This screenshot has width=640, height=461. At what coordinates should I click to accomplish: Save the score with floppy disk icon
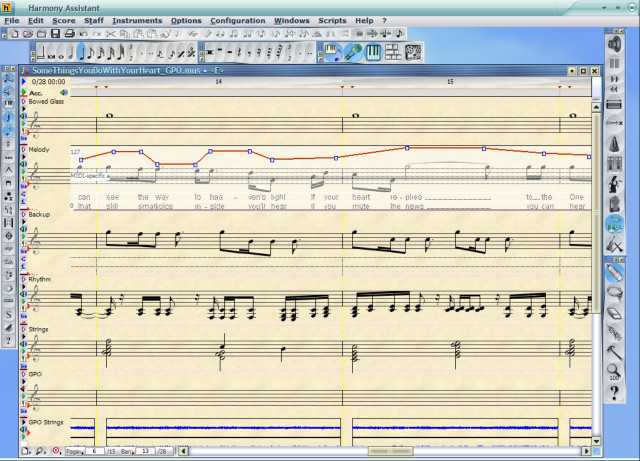pos(55,34)
